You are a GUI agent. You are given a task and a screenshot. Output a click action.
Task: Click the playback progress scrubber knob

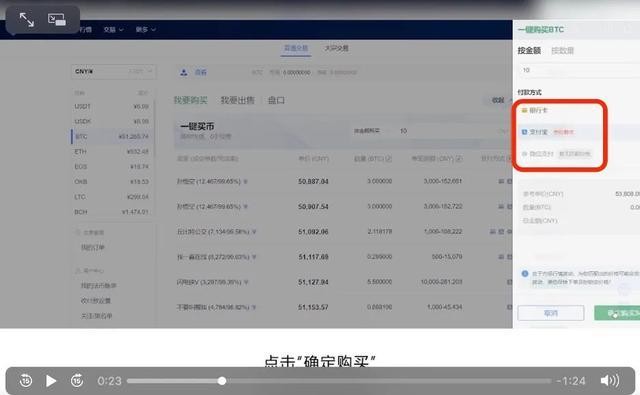[x=222, y=381]
